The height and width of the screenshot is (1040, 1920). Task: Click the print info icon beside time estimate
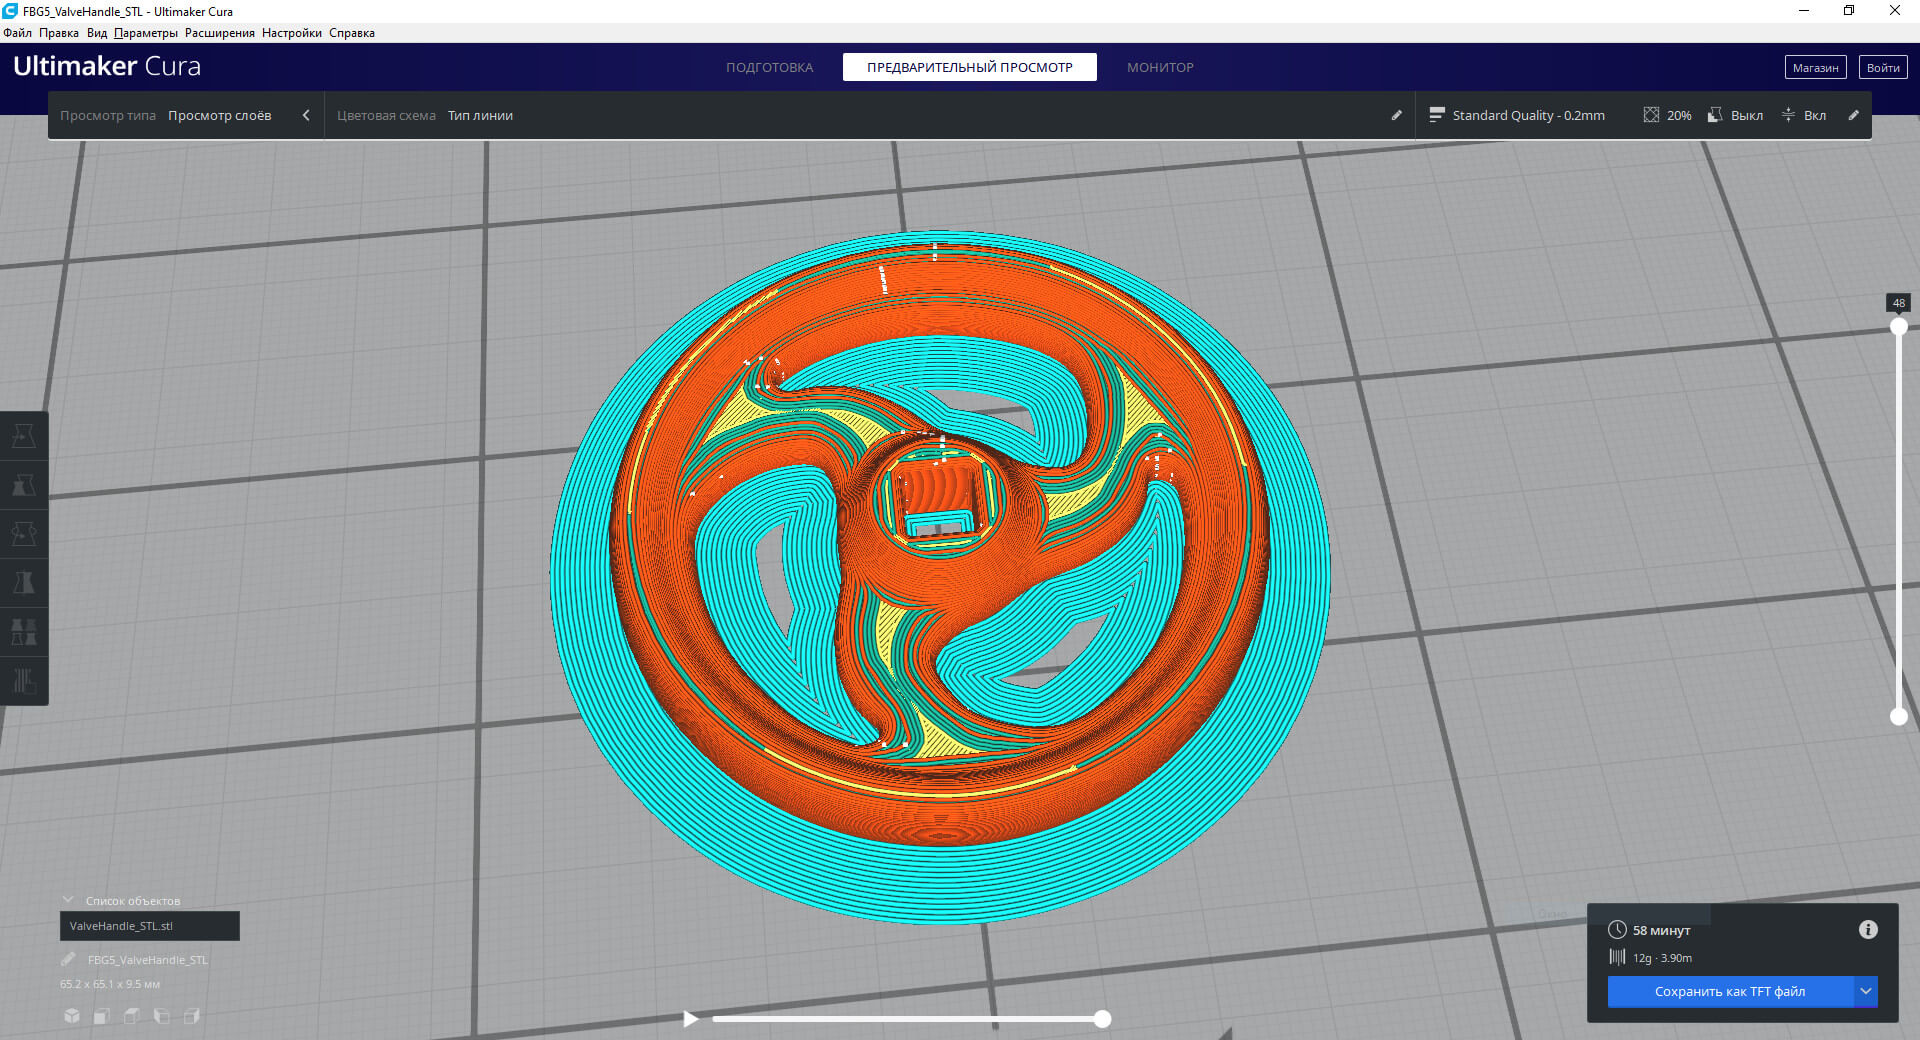[1867, 930]
